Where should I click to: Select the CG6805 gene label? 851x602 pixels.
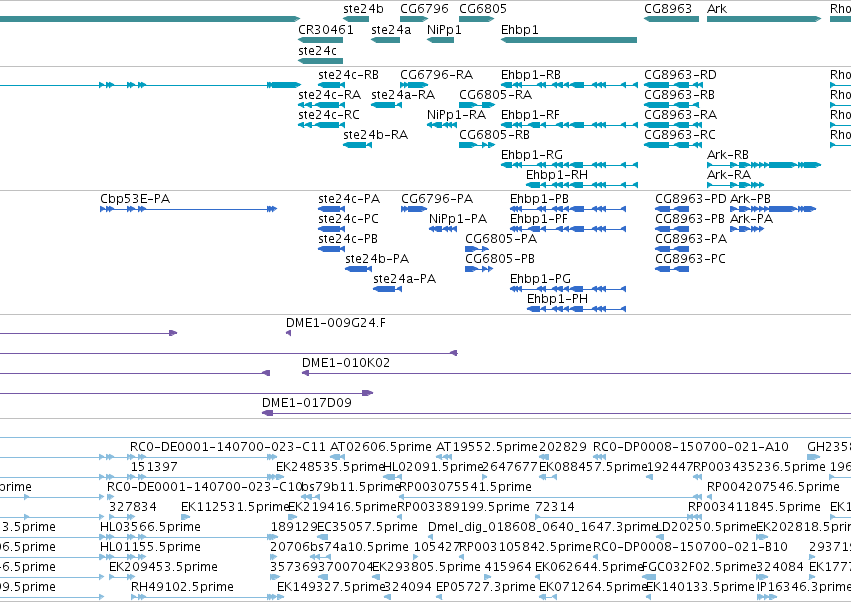pos(483,9)
